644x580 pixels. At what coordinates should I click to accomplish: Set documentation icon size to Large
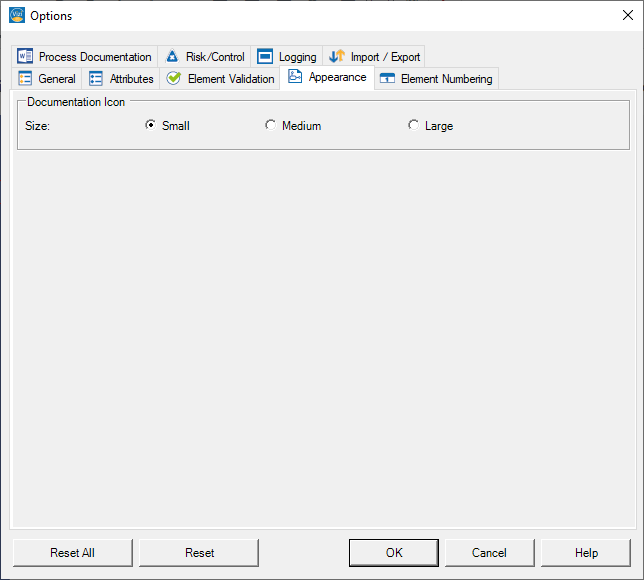click(x=413, y=126)
